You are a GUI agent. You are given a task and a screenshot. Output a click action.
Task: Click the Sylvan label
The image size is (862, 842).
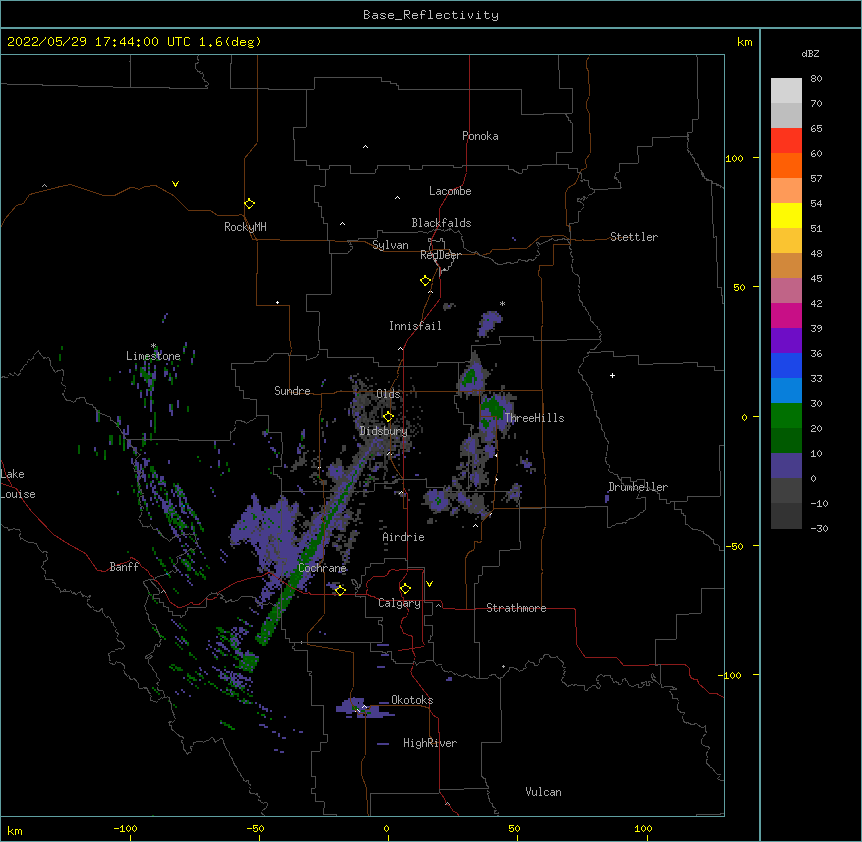[x=390, y=245]
